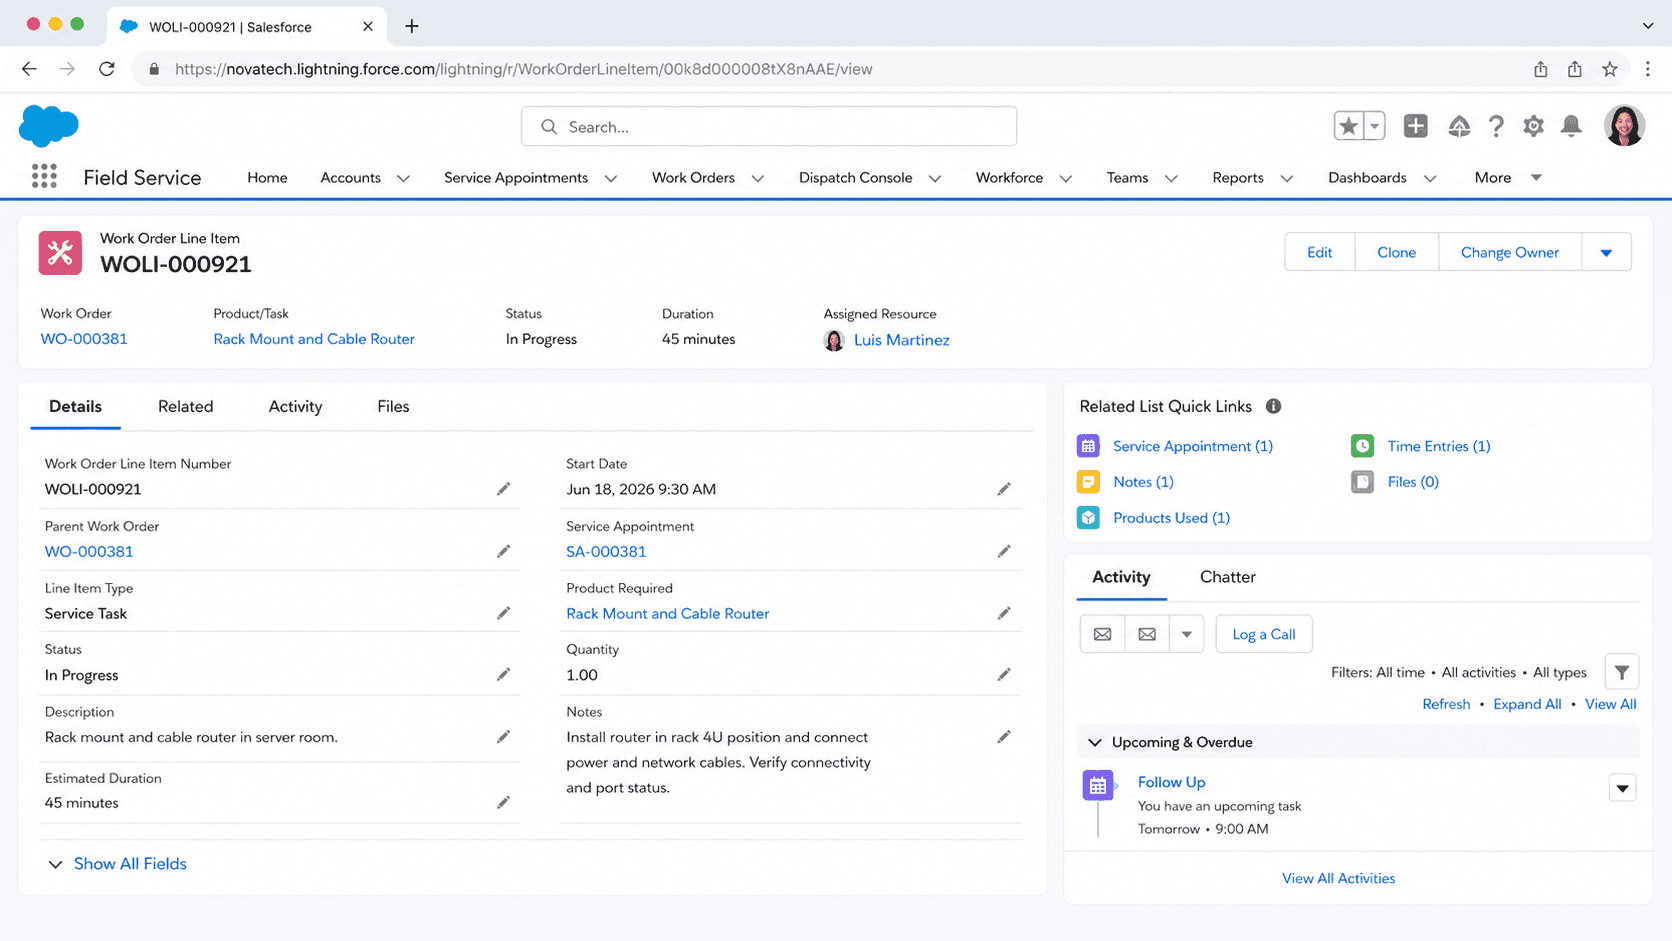This screenshot has height=941, width=1672.
Task: Switch to the Chatter tab
Action: pyautogui.click(x=1227, y=577)
